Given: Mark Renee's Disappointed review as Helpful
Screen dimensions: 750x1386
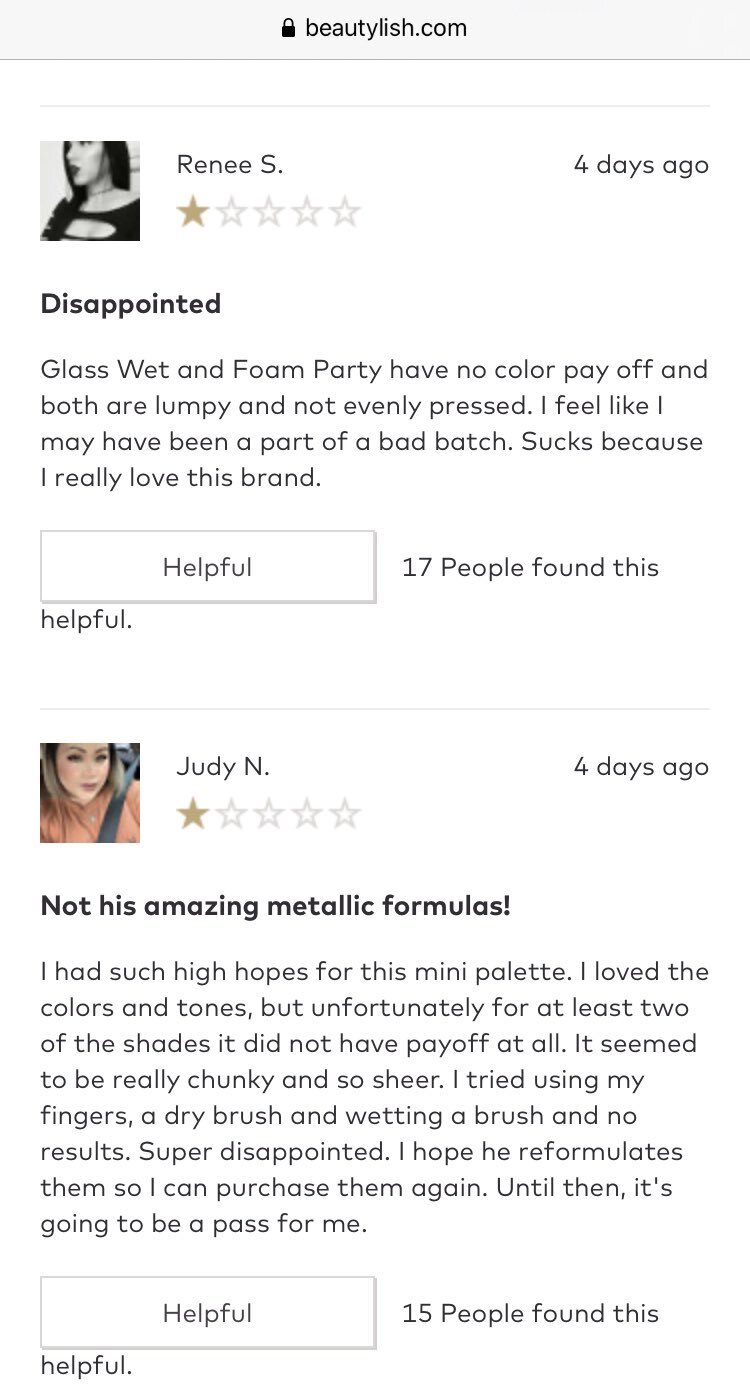Looking at the screenshot, I should point(208,567).
